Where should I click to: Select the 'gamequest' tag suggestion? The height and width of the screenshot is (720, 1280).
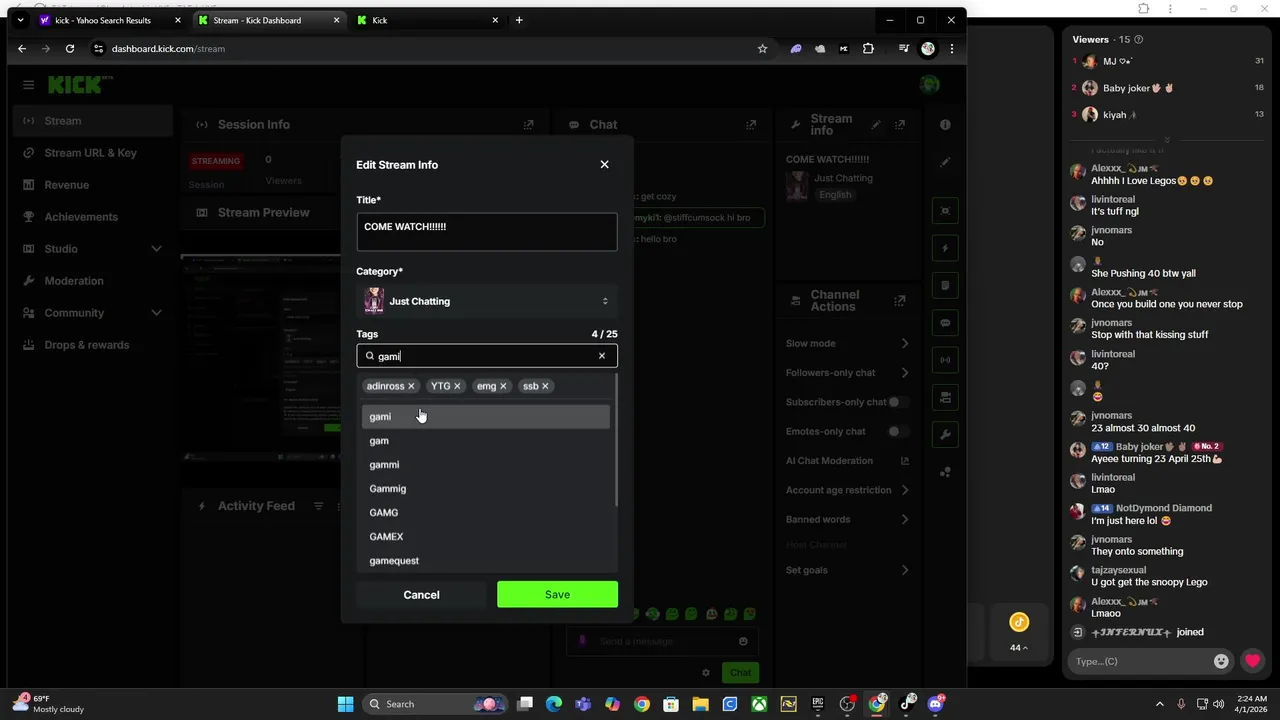pos(485,560)
